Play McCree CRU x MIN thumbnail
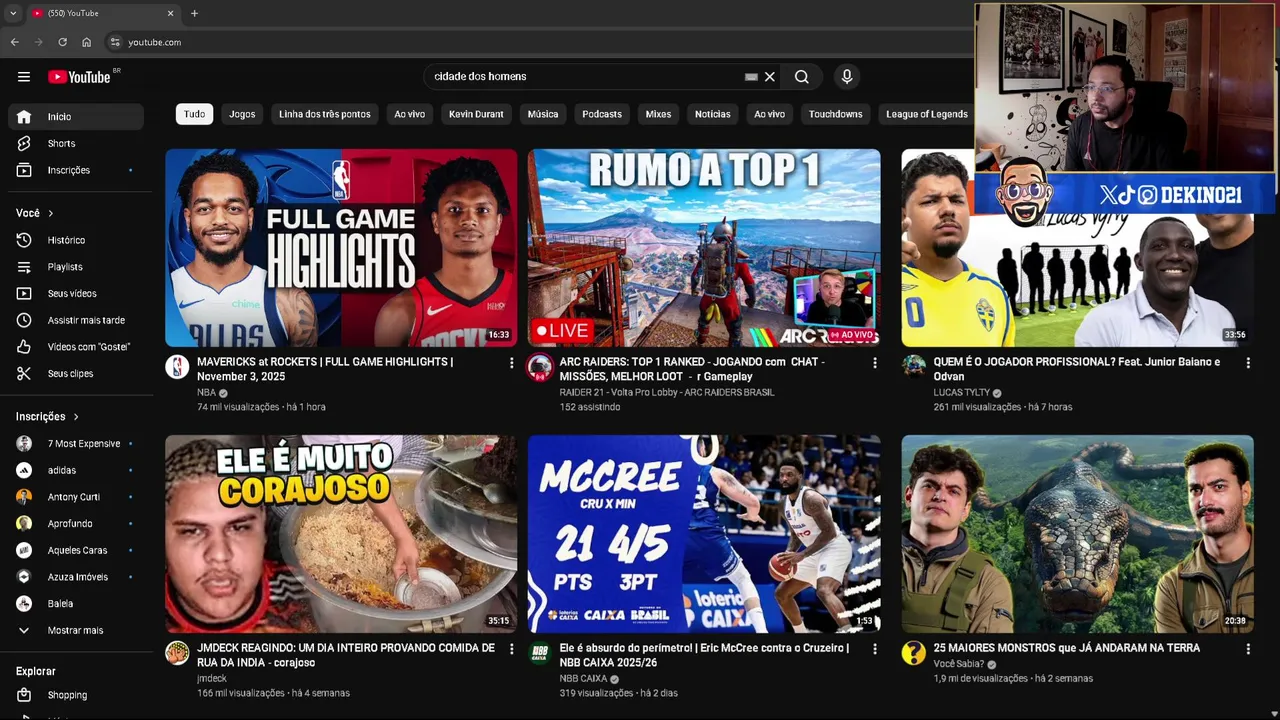Screen dimensions: 1280x720 tap(704, 534)
